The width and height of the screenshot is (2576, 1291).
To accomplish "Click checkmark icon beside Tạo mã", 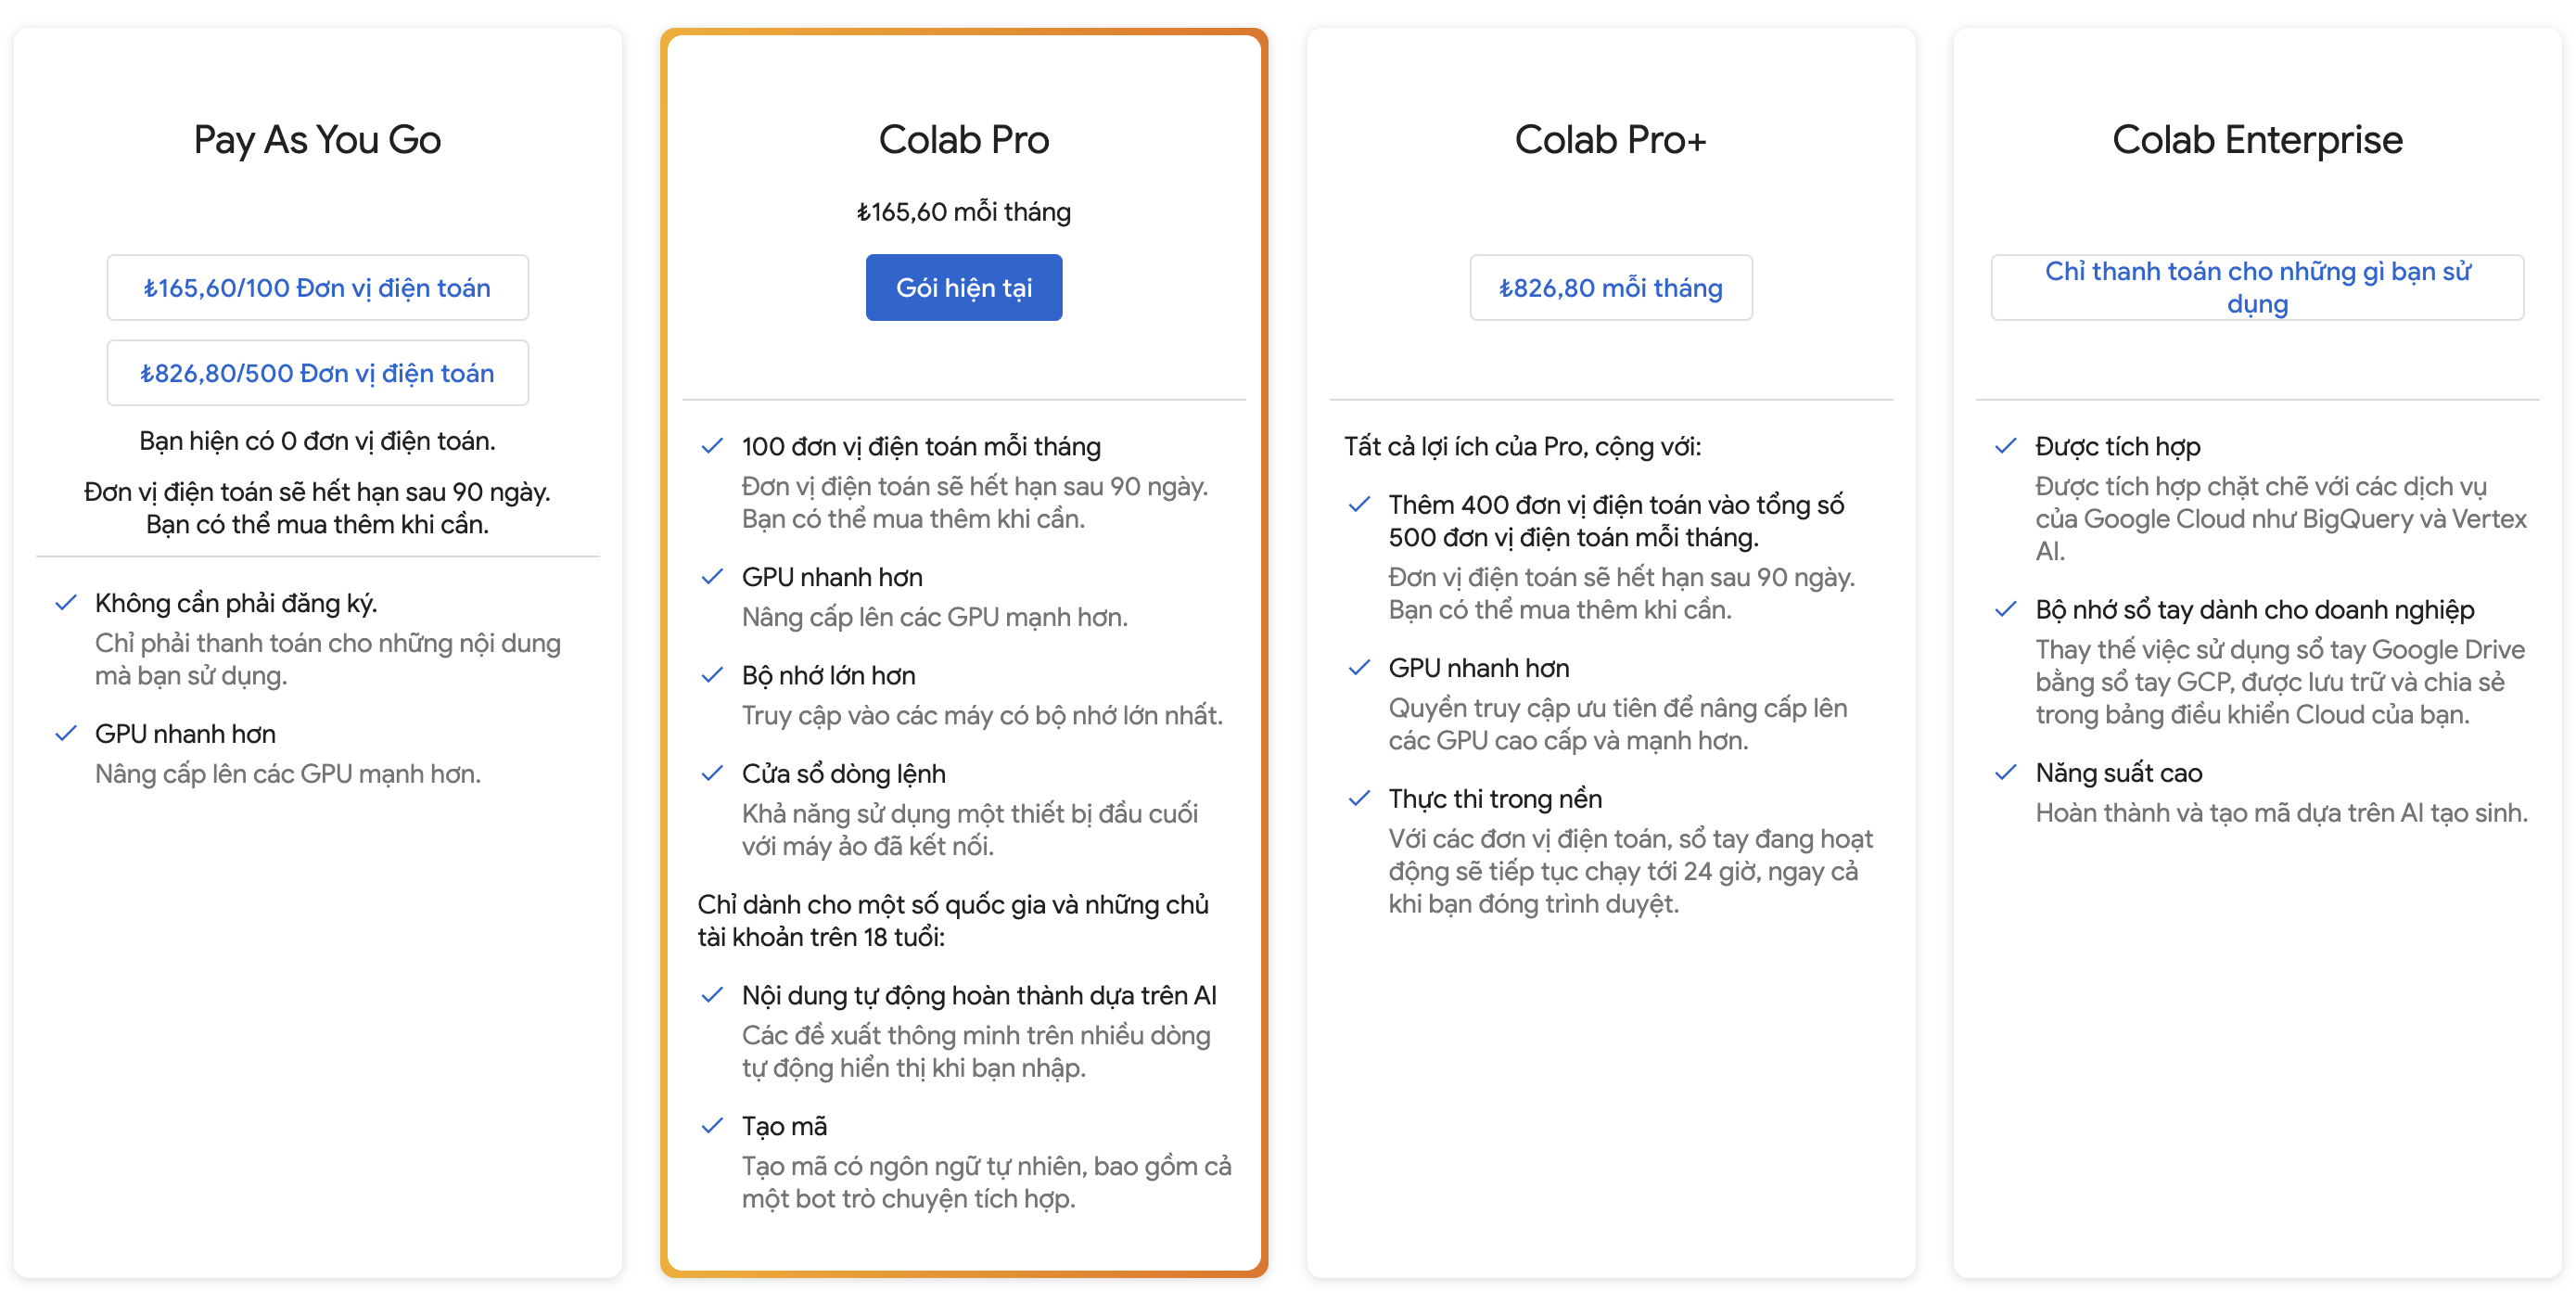I will point(712,1126).
